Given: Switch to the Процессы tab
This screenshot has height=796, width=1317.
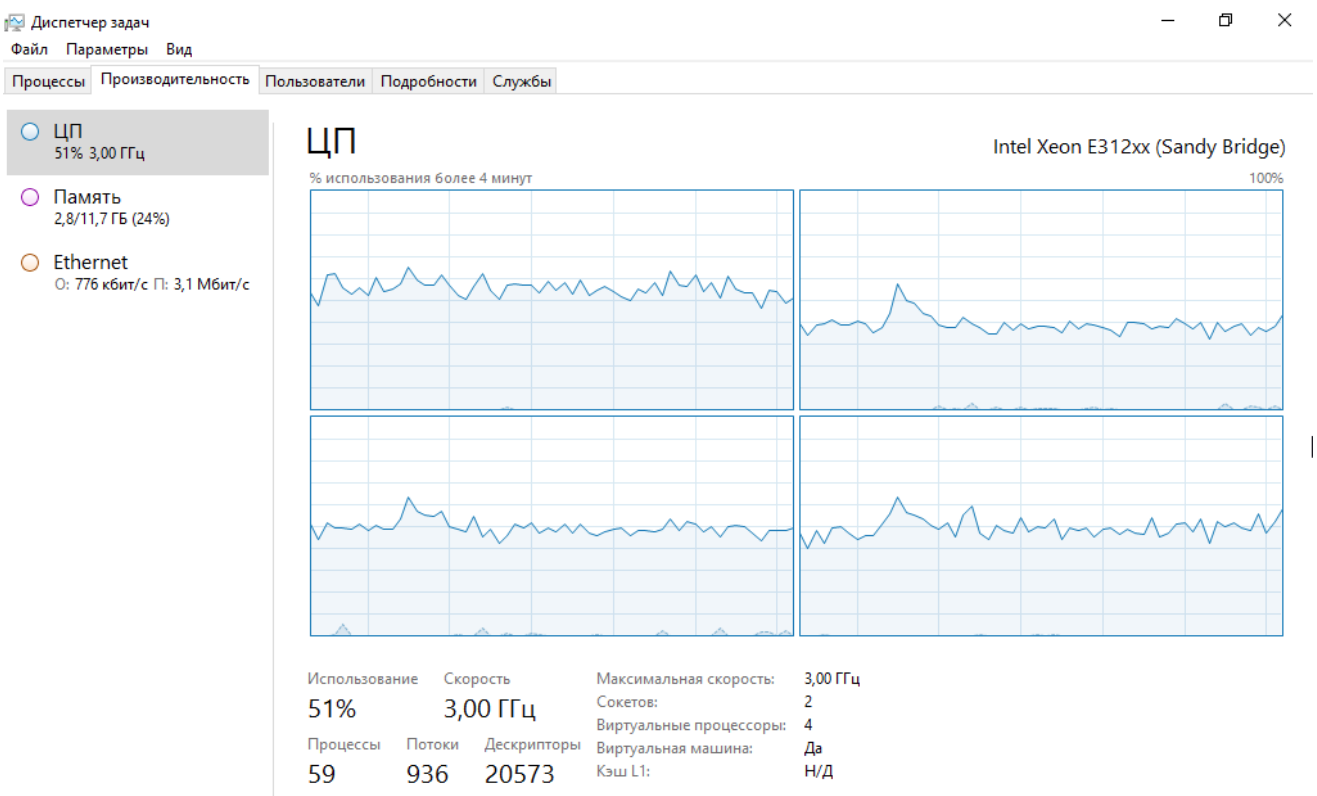Looking at the screenshot, I should coord(48,81).
